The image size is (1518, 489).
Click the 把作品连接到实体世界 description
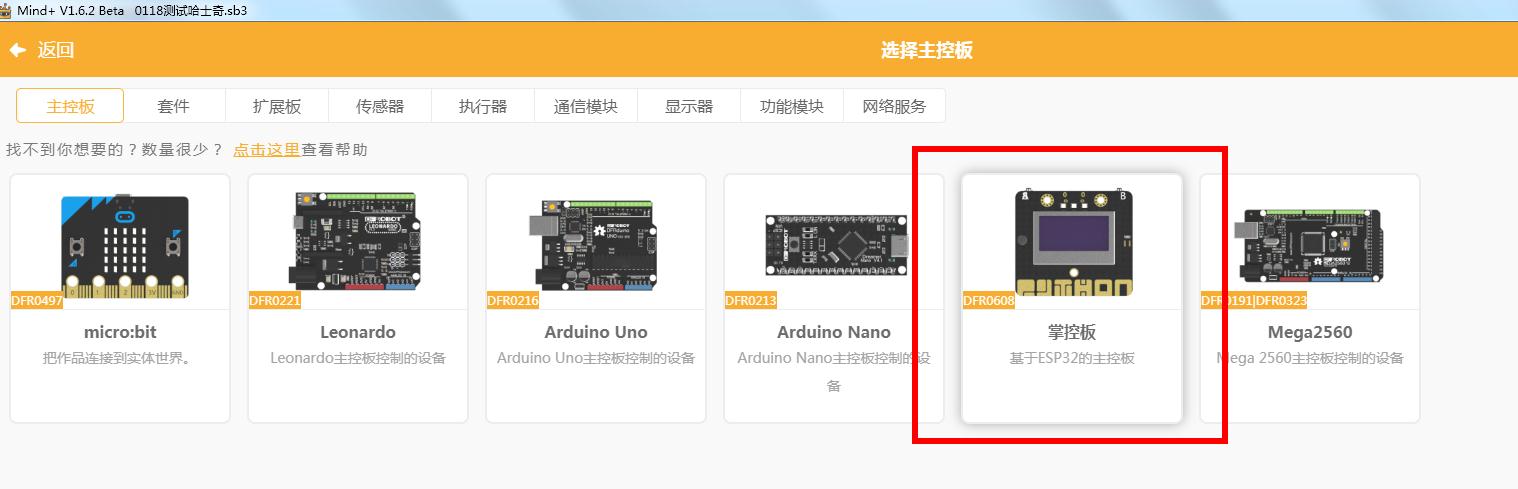120,358
